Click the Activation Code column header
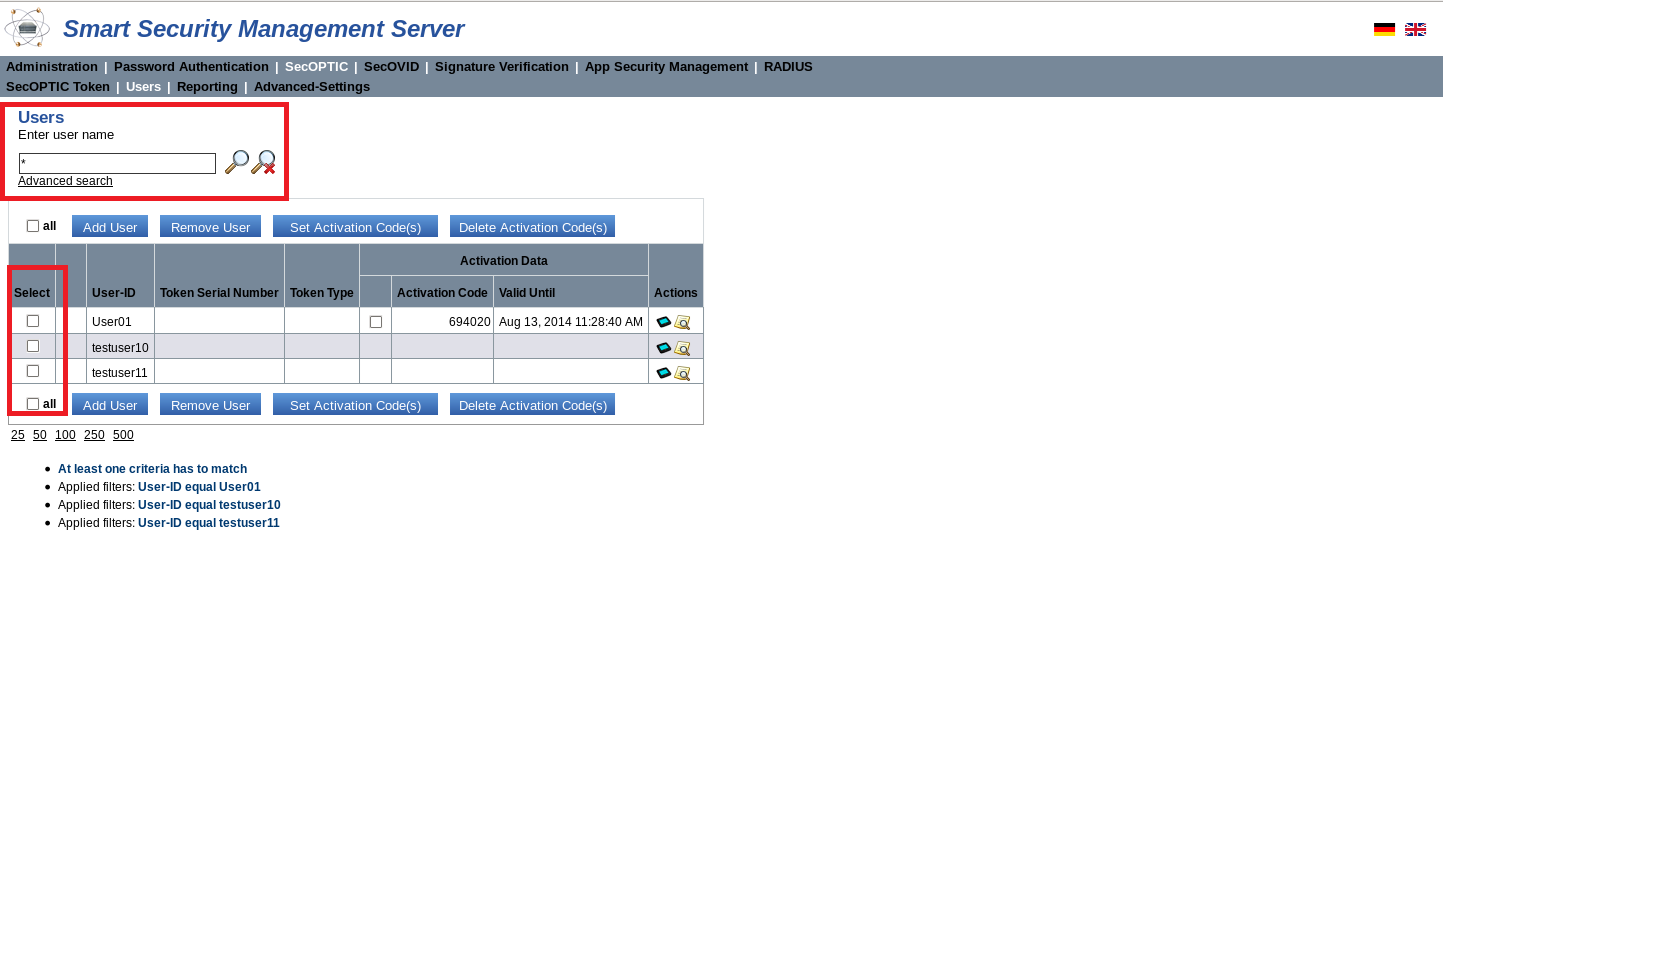This screenshot has width=1679, height=960. pyautogui.click(x=442, y=293)
